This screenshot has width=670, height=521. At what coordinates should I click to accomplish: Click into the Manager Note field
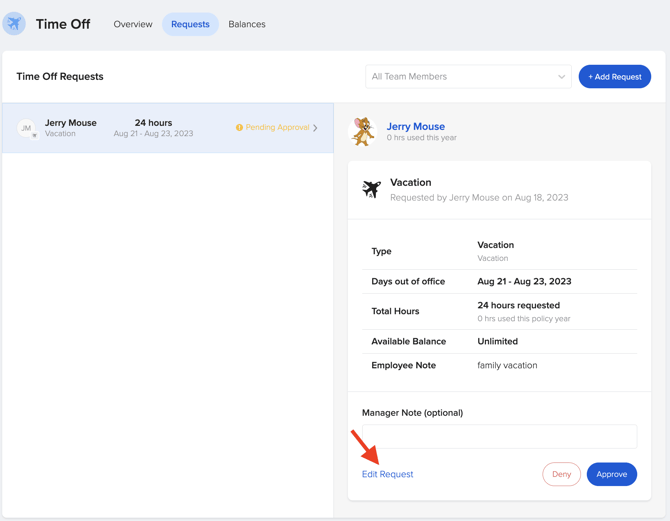click(499, 436)
